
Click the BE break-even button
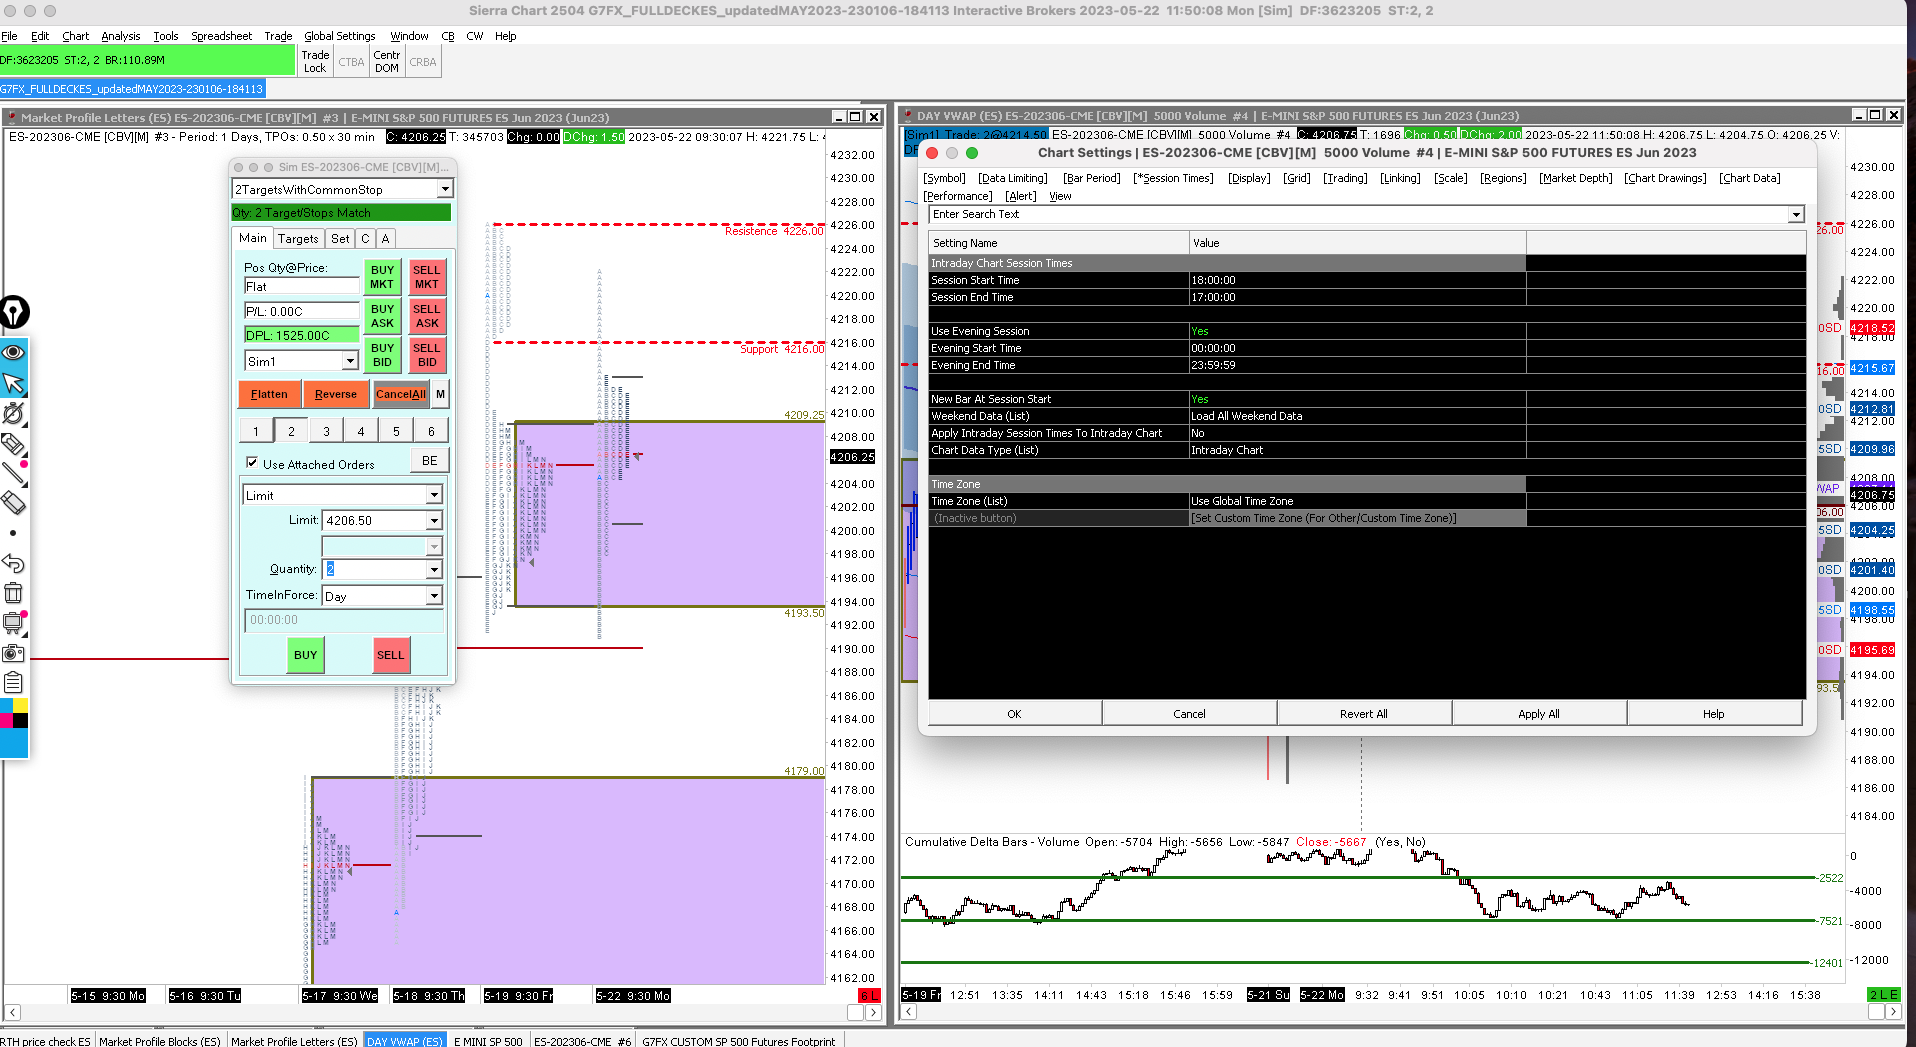(430, 461)
